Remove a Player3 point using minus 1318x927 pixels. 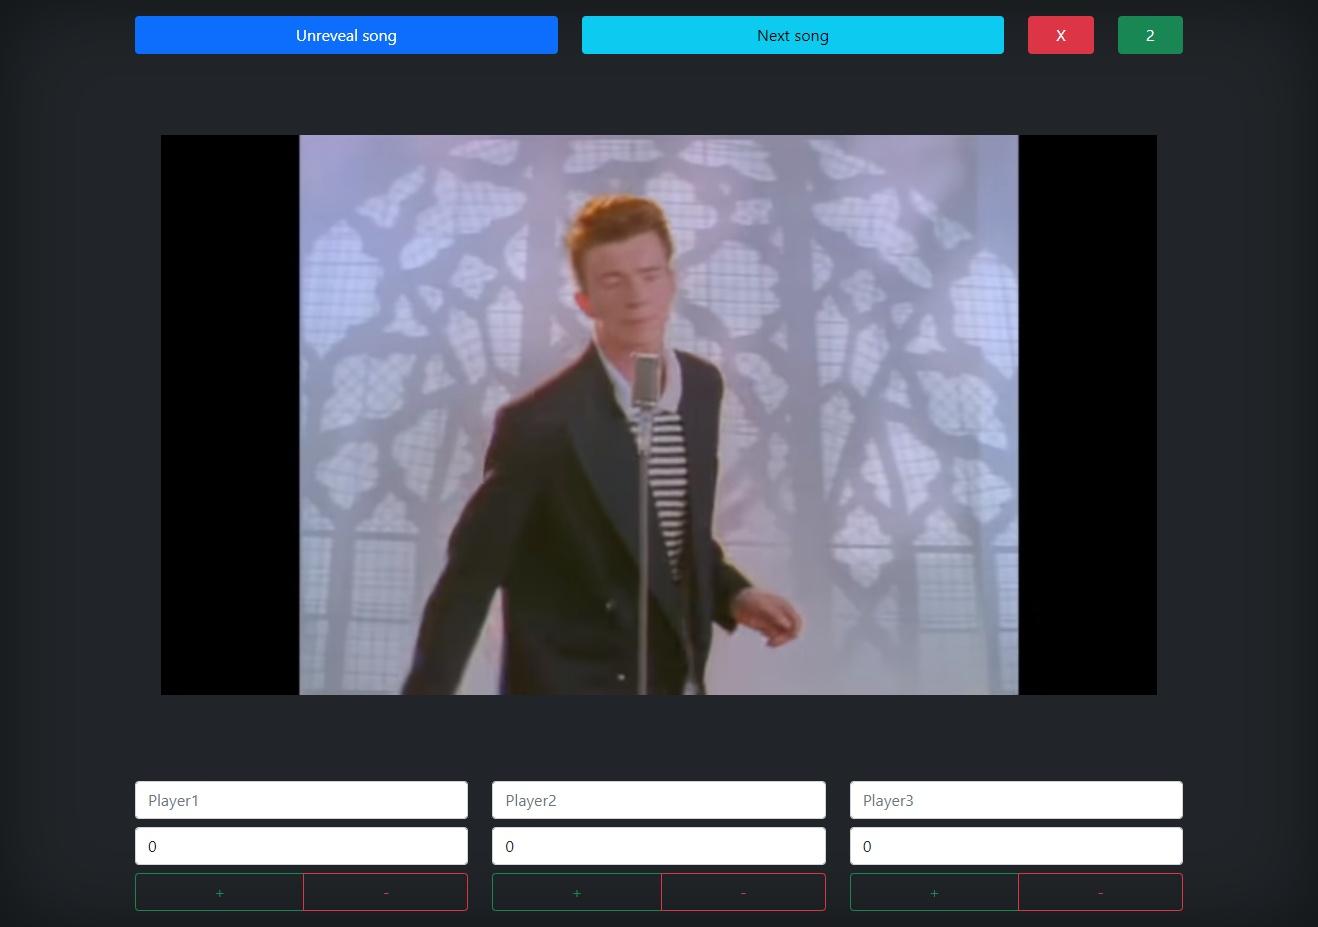point(1101,892)
